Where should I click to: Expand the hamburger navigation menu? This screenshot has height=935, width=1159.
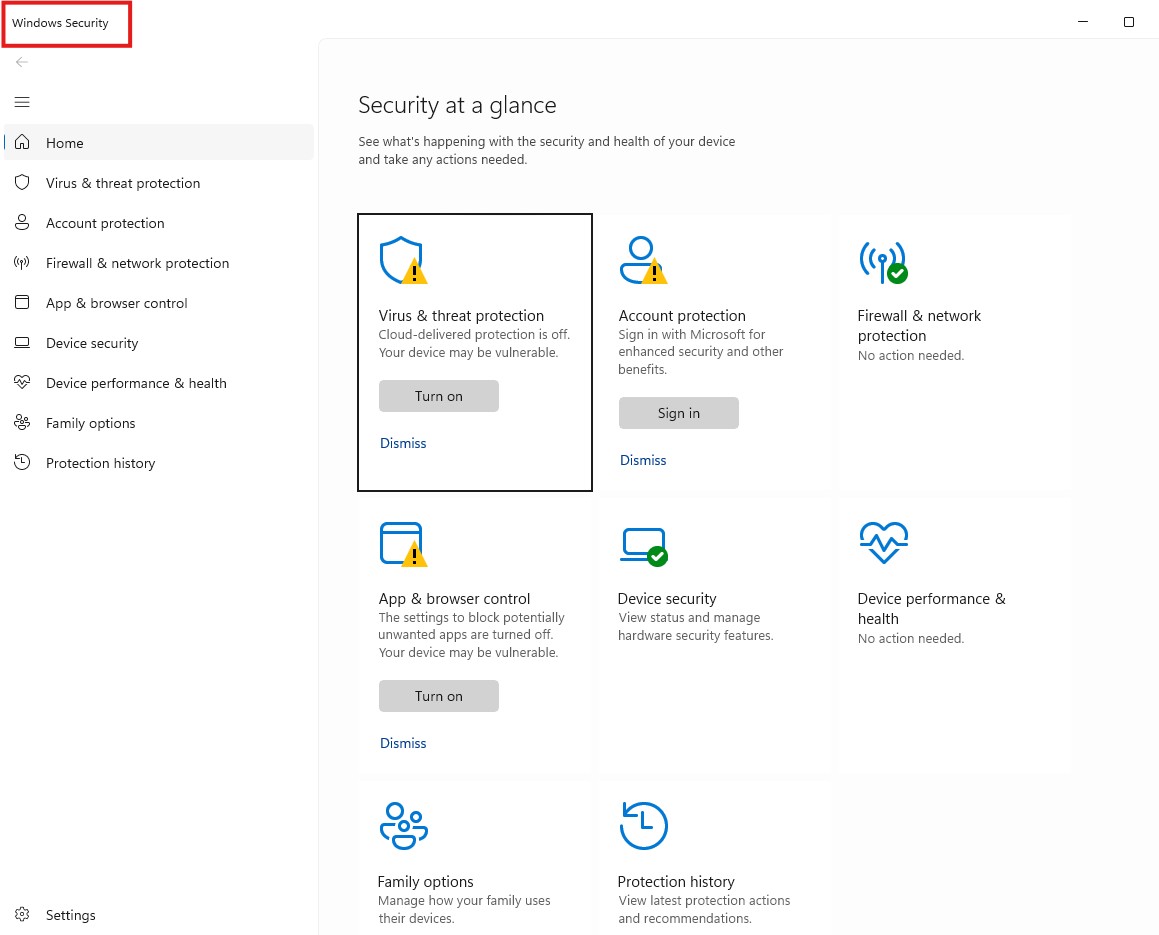[22, 102]
